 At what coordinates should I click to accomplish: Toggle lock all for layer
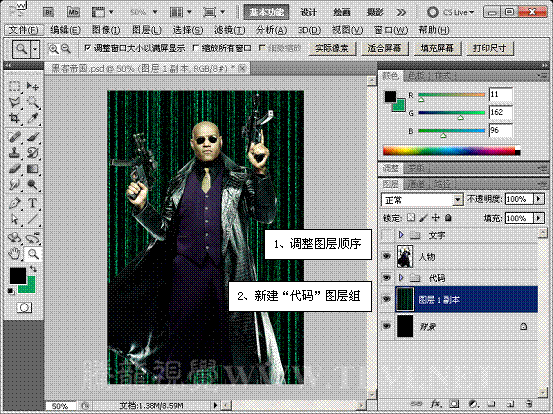(448, 218)
